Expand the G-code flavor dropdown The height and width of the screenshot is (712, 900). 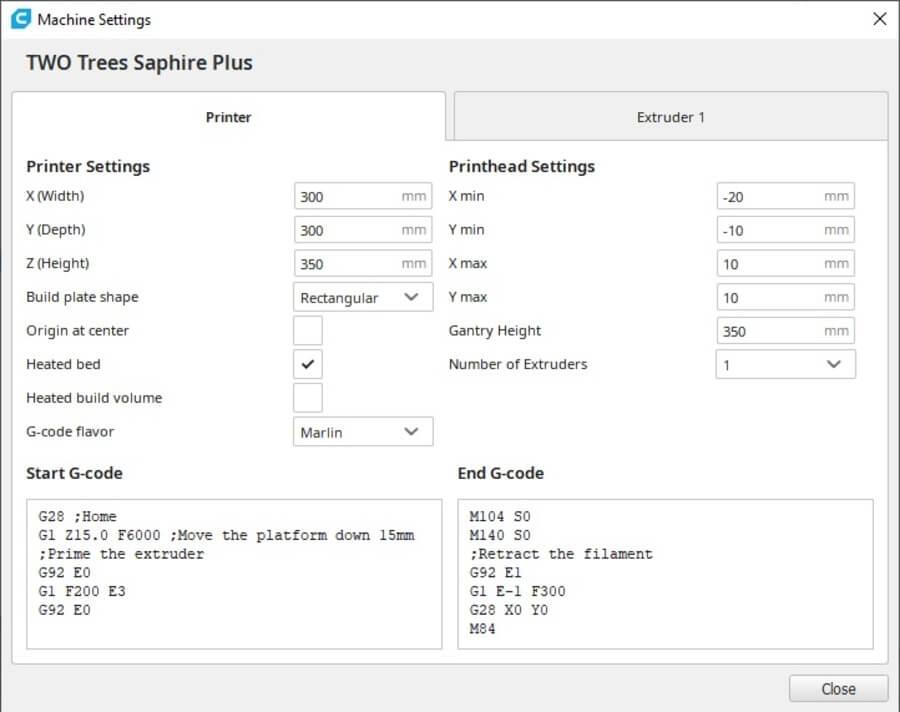pyautogui.click(x=363, y=432)
